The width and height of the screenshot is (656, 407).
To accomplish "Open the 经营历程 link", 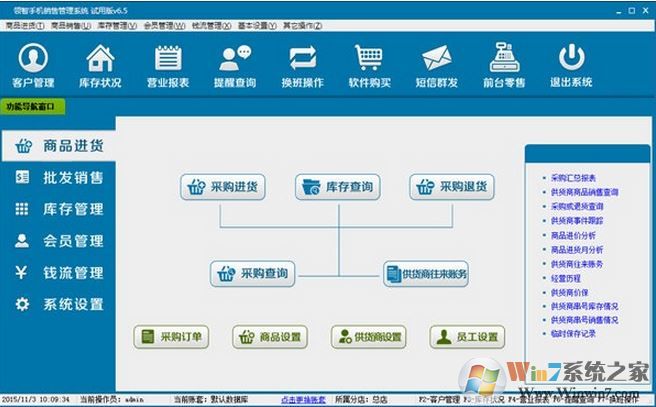I will coord(566,278).
